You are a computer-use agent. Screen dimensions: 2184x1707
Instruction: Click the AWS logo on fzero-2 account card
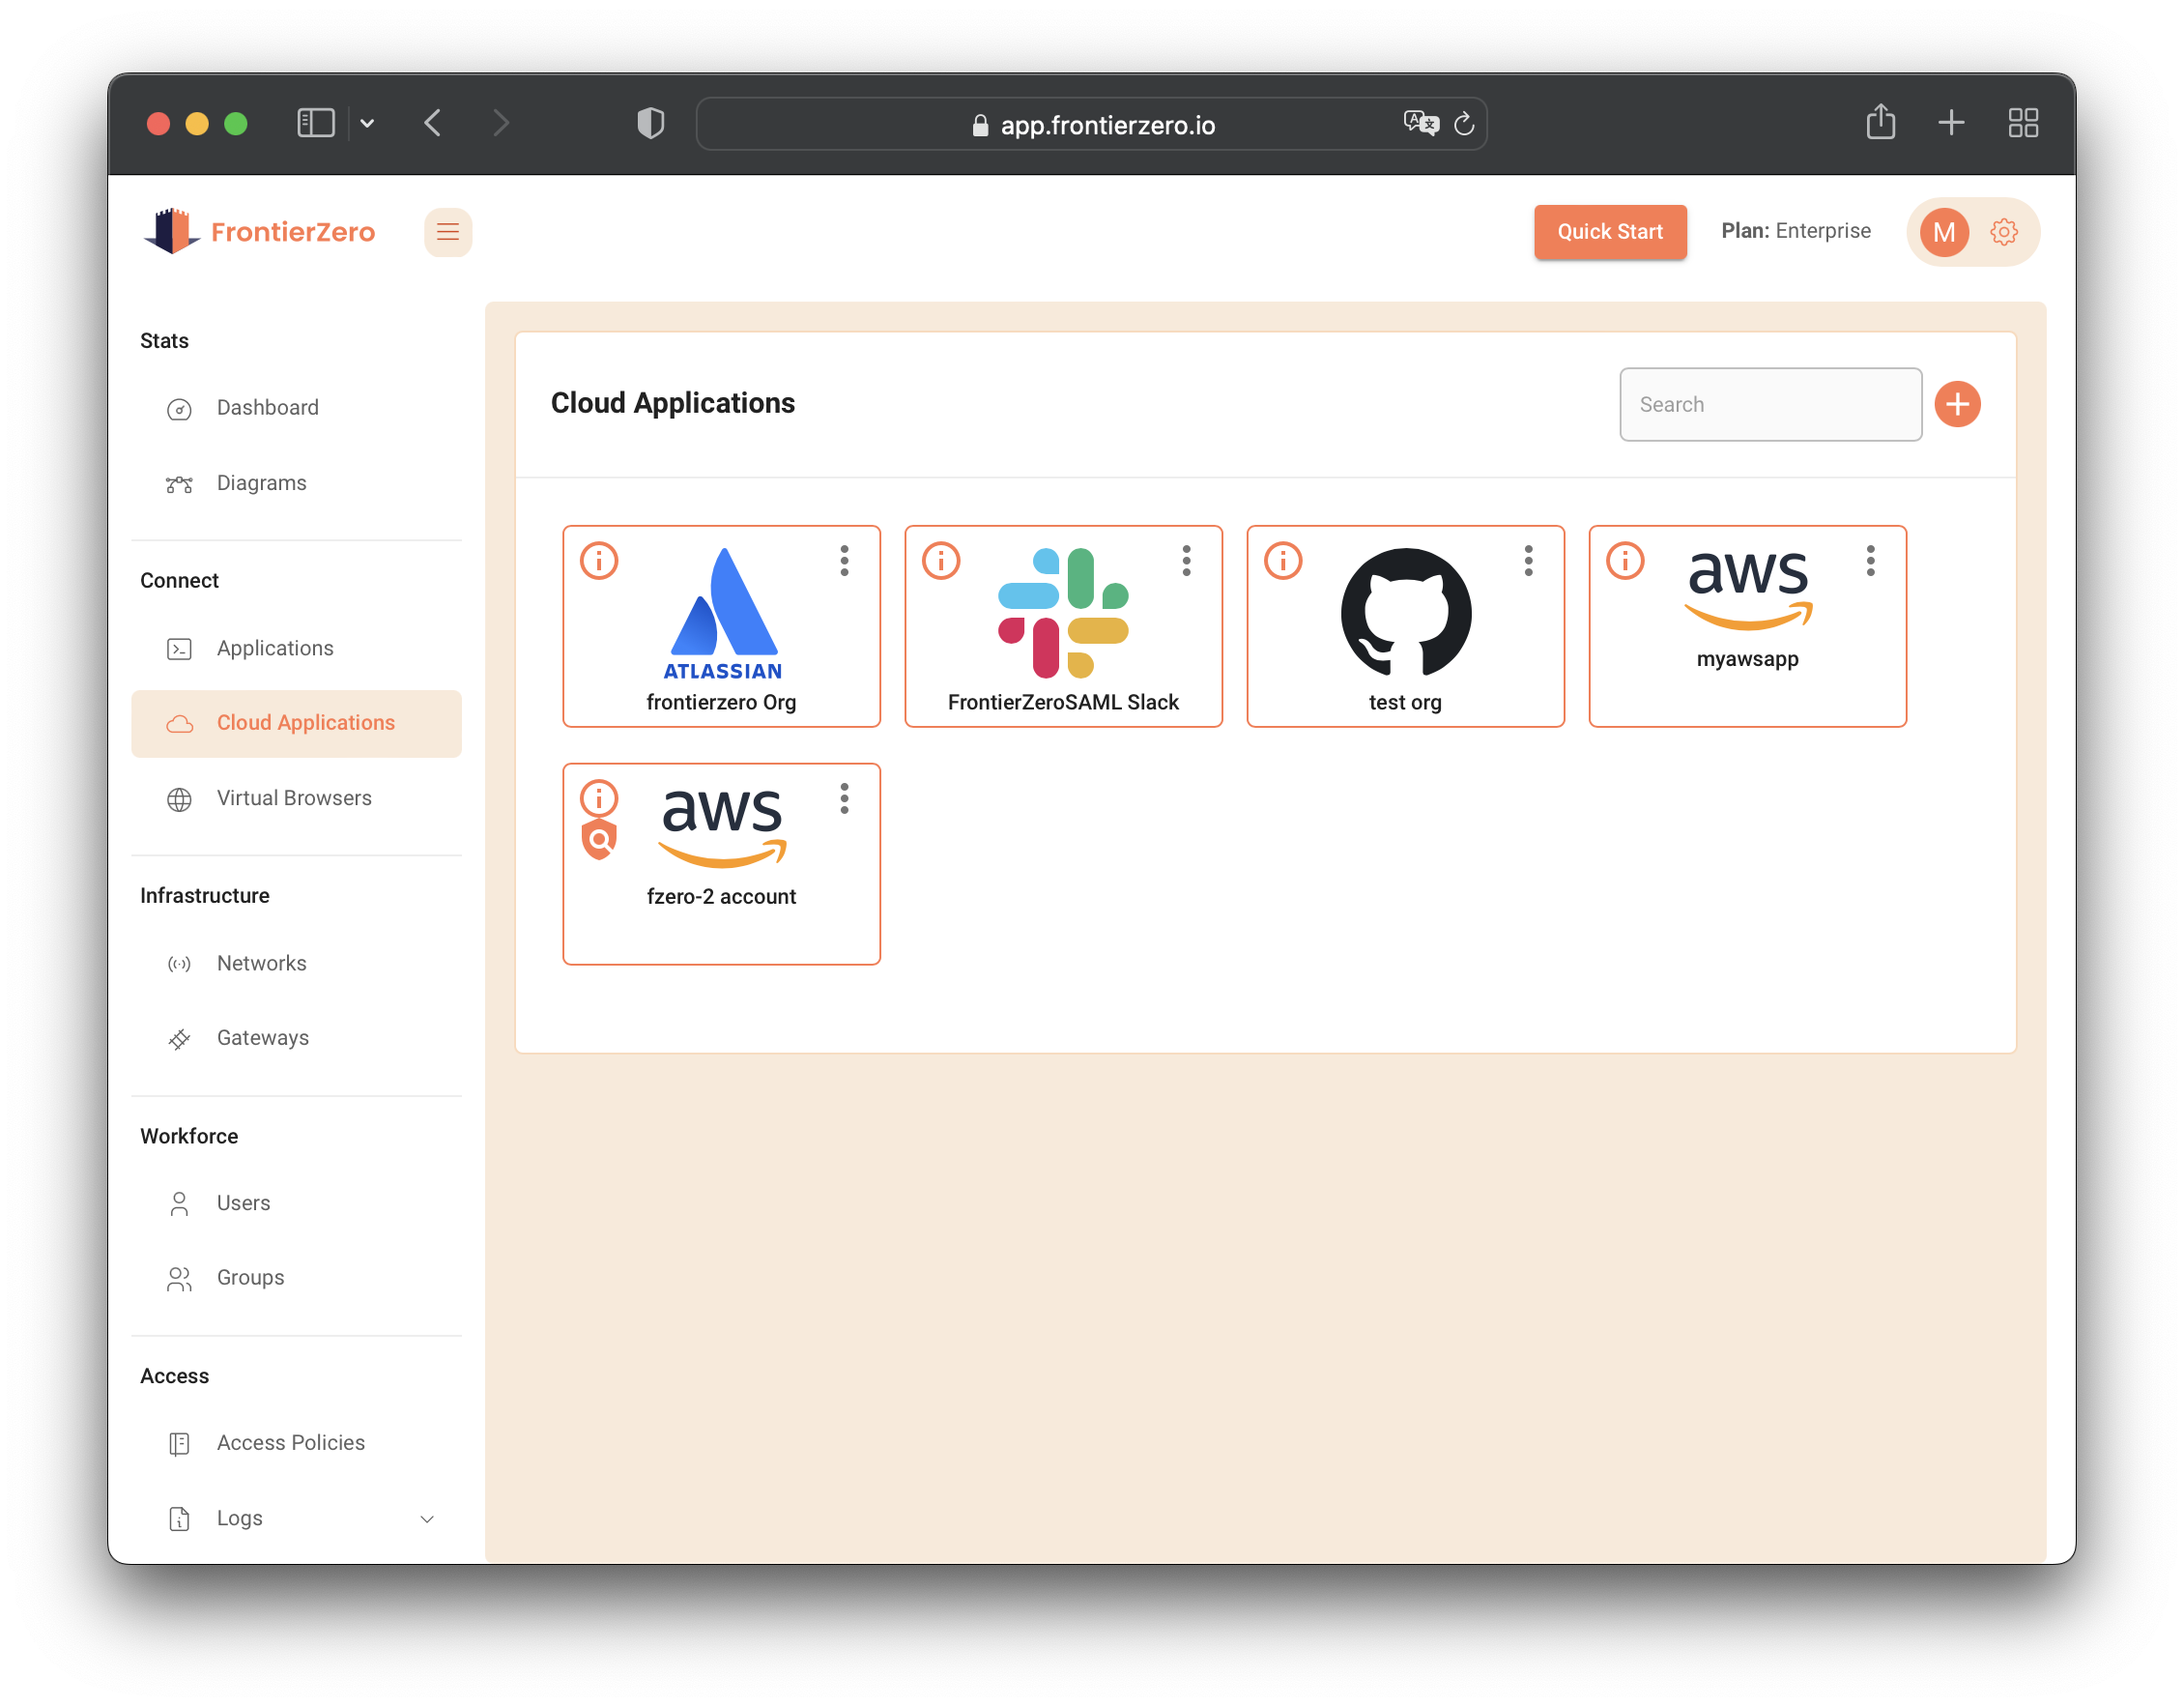[x=722, y=827]
